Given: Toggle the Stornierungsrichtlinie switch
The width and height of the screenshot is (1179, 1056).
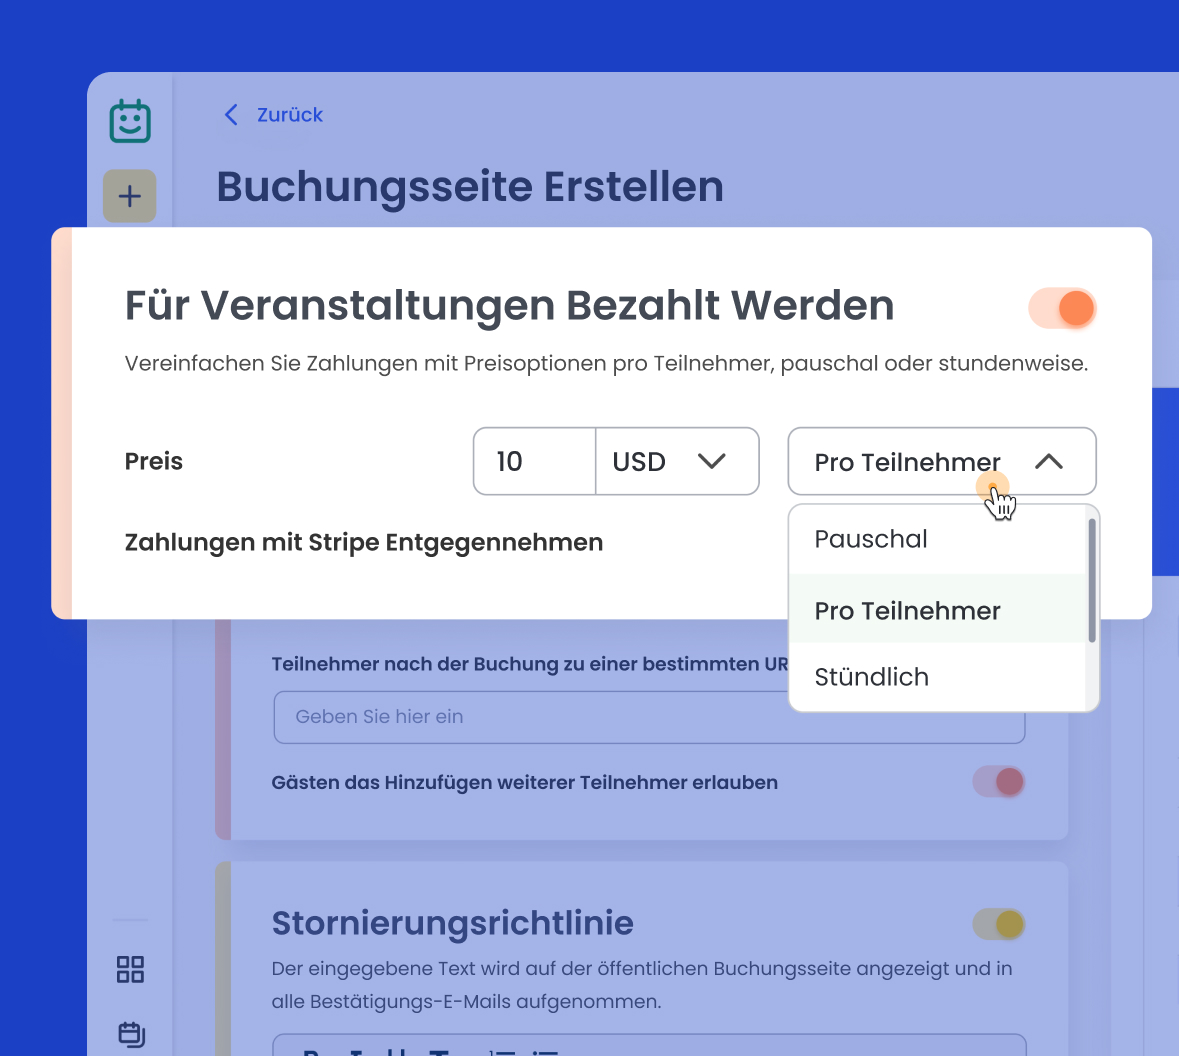Looking at the screenshot, I should [999, 924].
